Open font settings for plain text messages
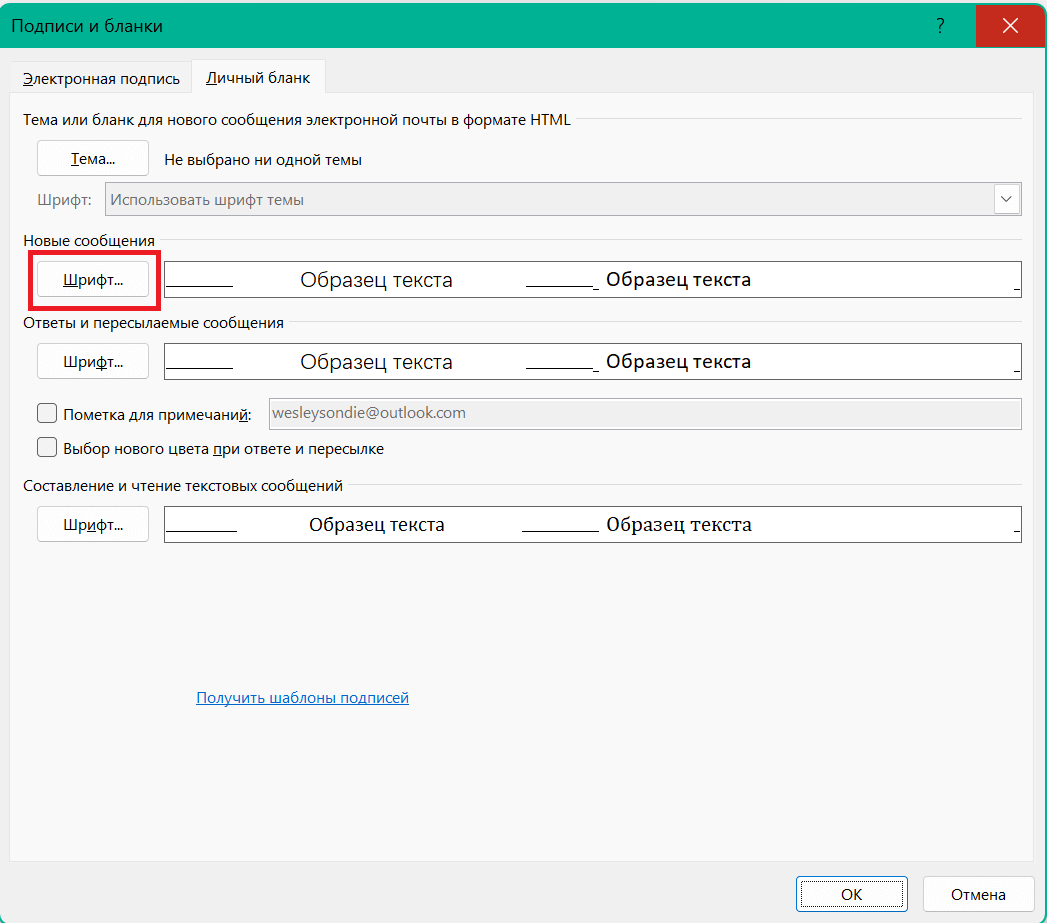 click(x=92, y=524)
